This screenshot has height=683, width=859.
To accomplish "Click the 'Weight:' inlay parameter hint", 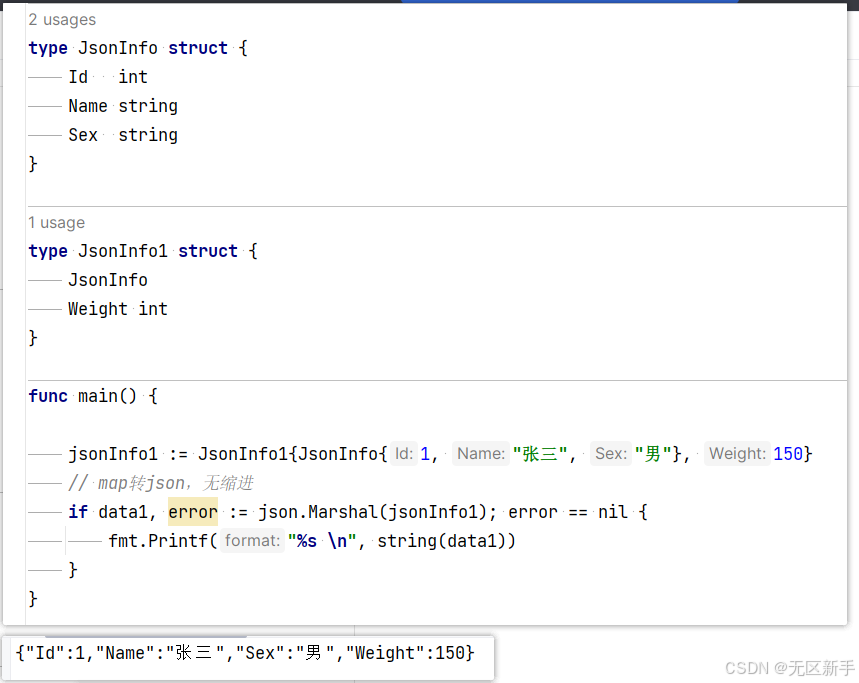I will [737, 454].
